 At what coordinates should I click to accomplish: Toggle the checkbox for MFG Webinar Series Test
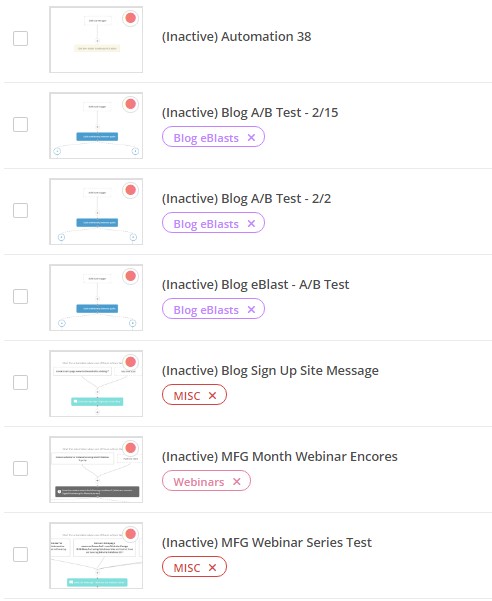[20, 554]
